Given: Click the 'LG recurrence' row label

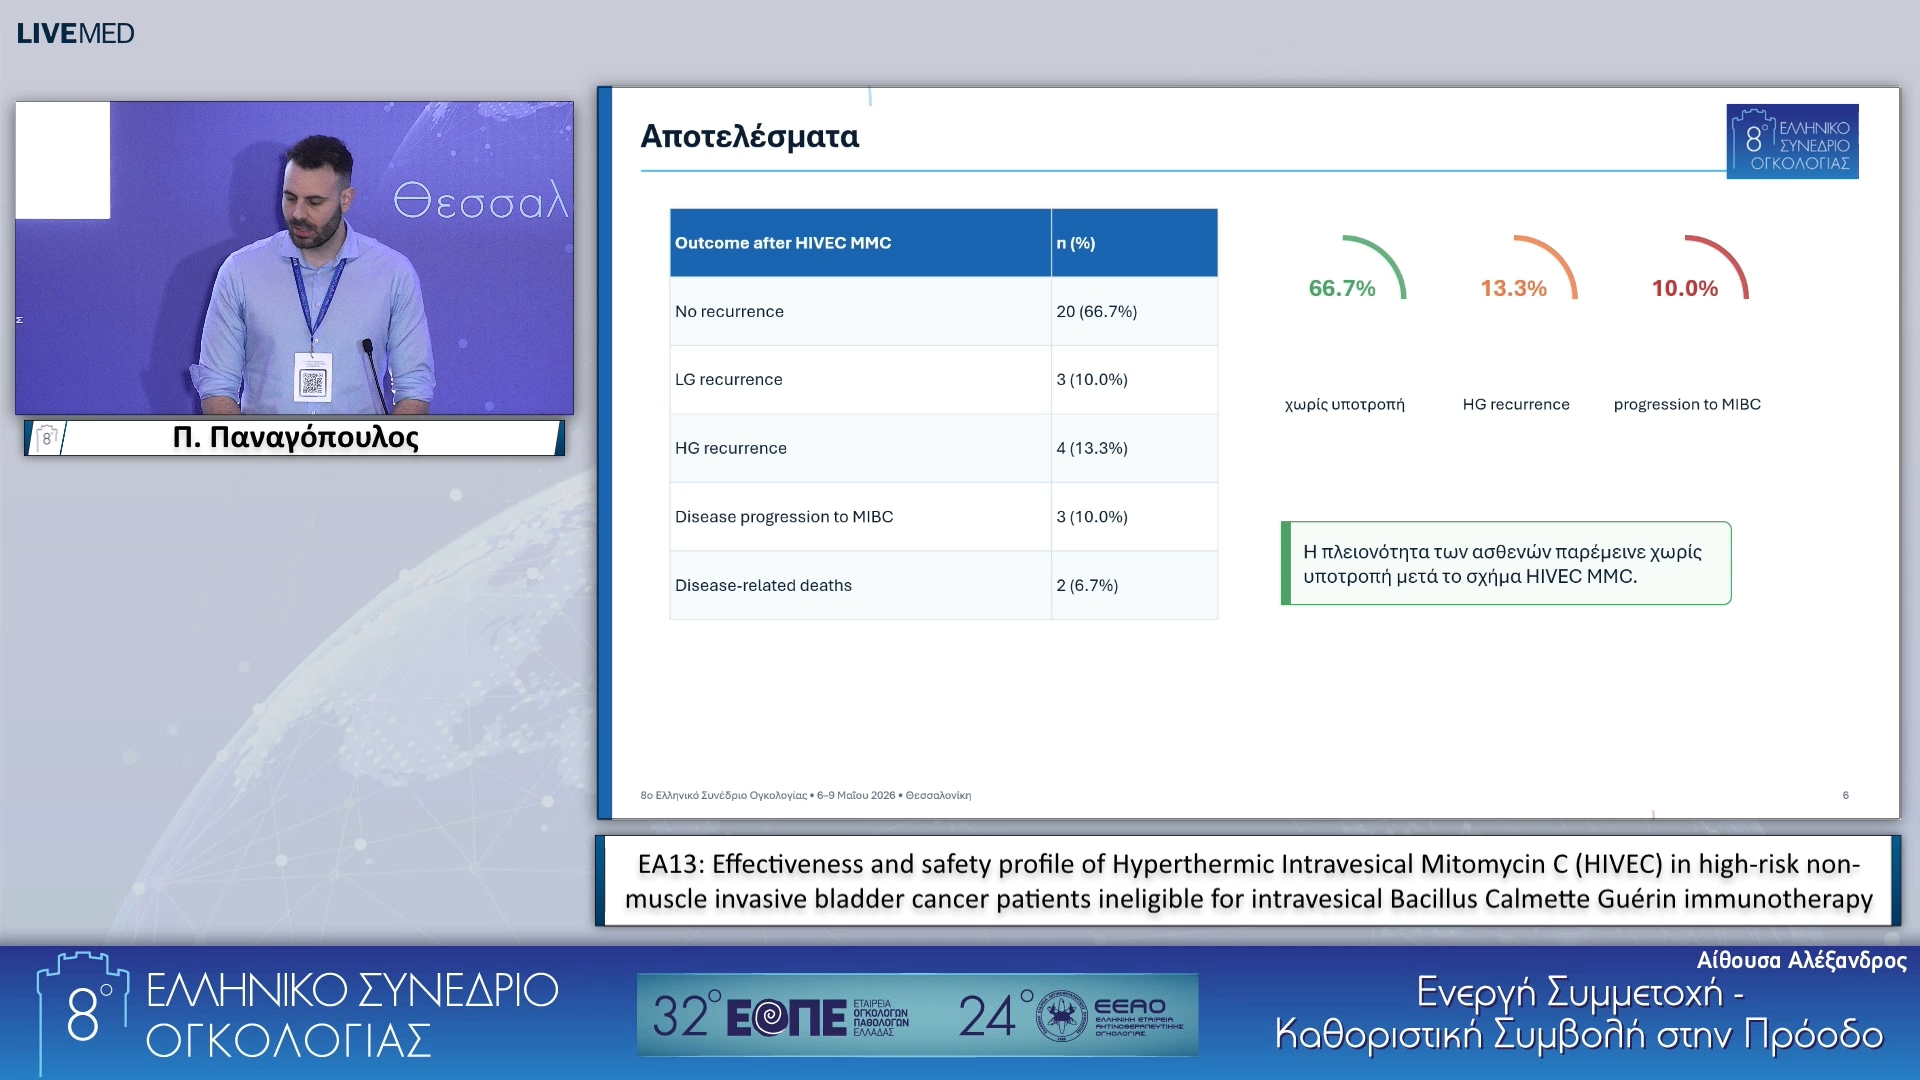Looking at the screenshot, I should (x=728, y=379).
